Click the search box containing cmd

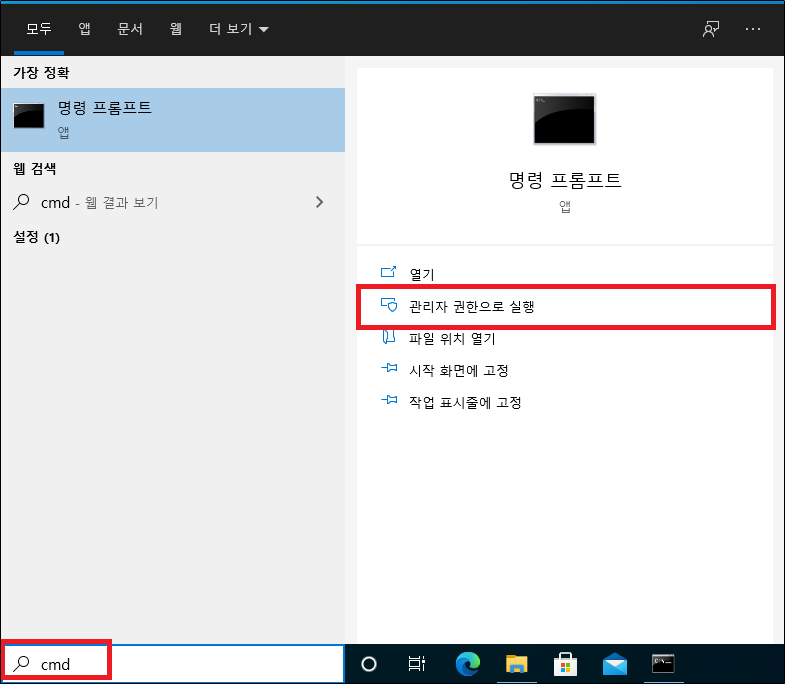pos(173,664)
